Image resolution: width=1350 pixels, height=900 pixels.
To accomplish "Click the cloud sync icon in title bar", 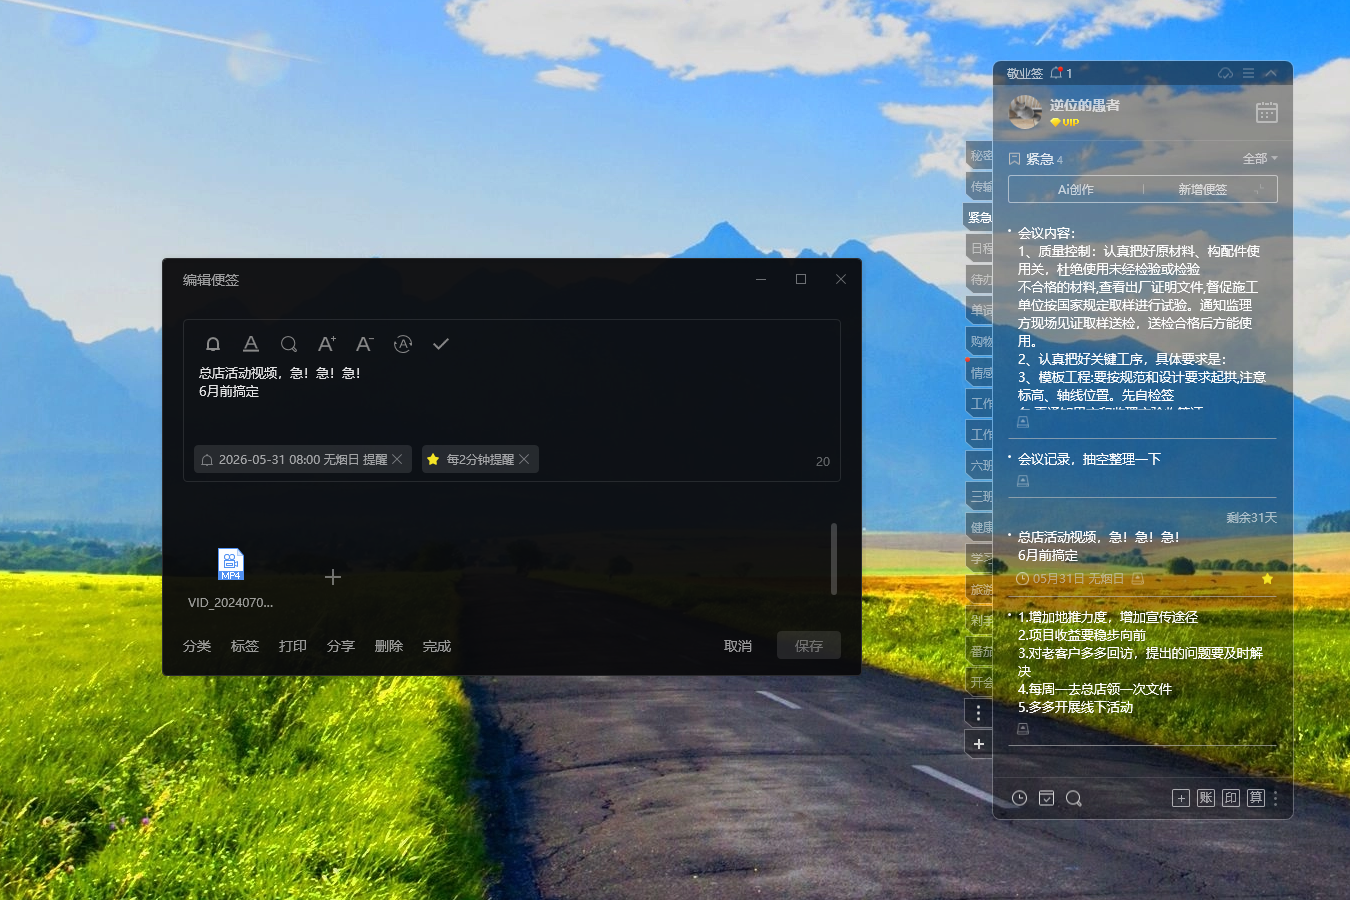I will point(1225,73).
